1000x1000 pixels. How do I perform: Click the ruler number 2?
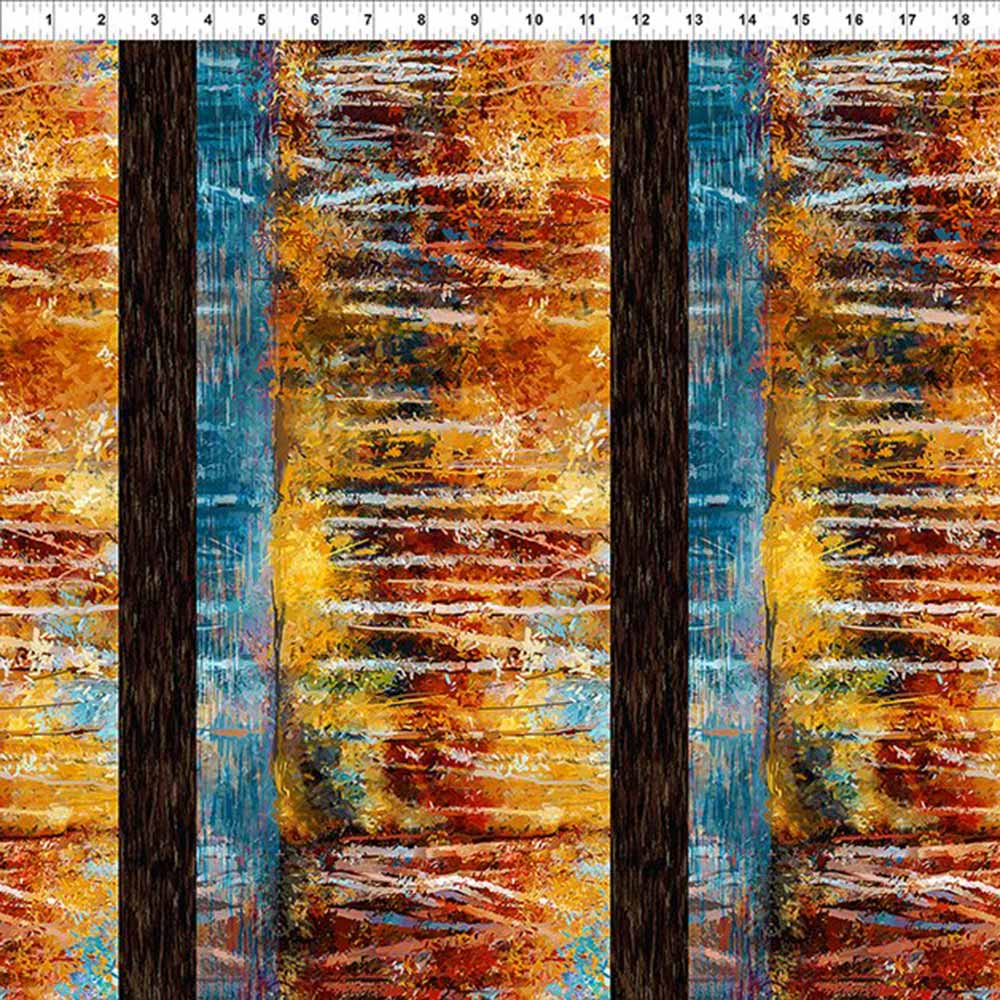(x=101, y=19)
